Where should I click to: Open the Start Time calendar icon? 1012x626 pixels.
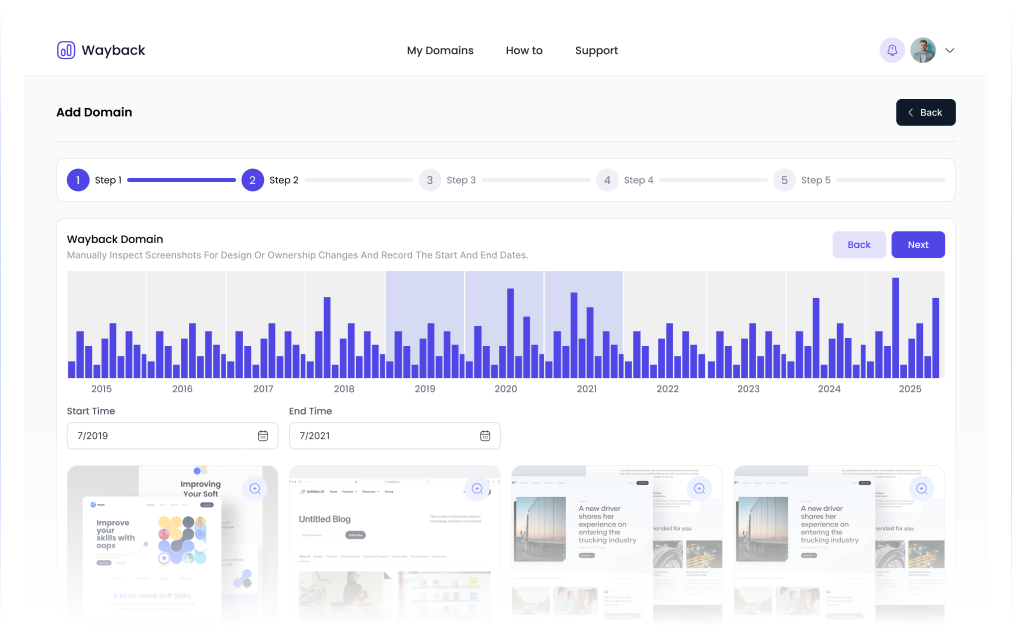[263, 436]
